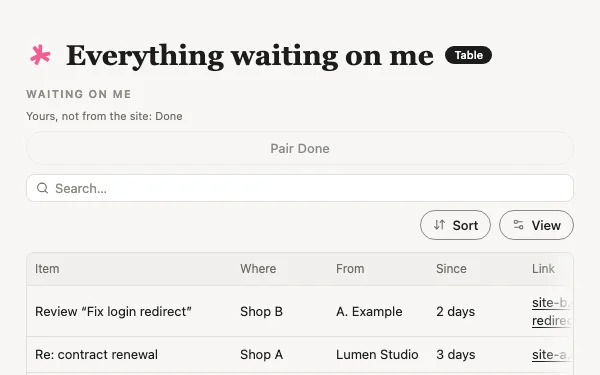
Task: Click the 3 days cell
Action: click(x=455, y=354)
